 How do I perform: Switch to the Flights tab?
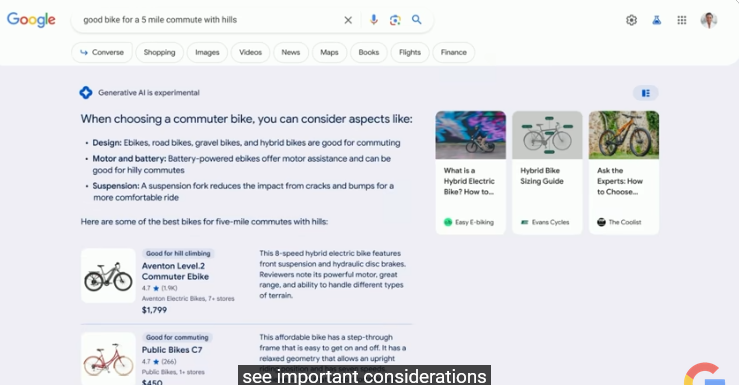click(410, 52)
